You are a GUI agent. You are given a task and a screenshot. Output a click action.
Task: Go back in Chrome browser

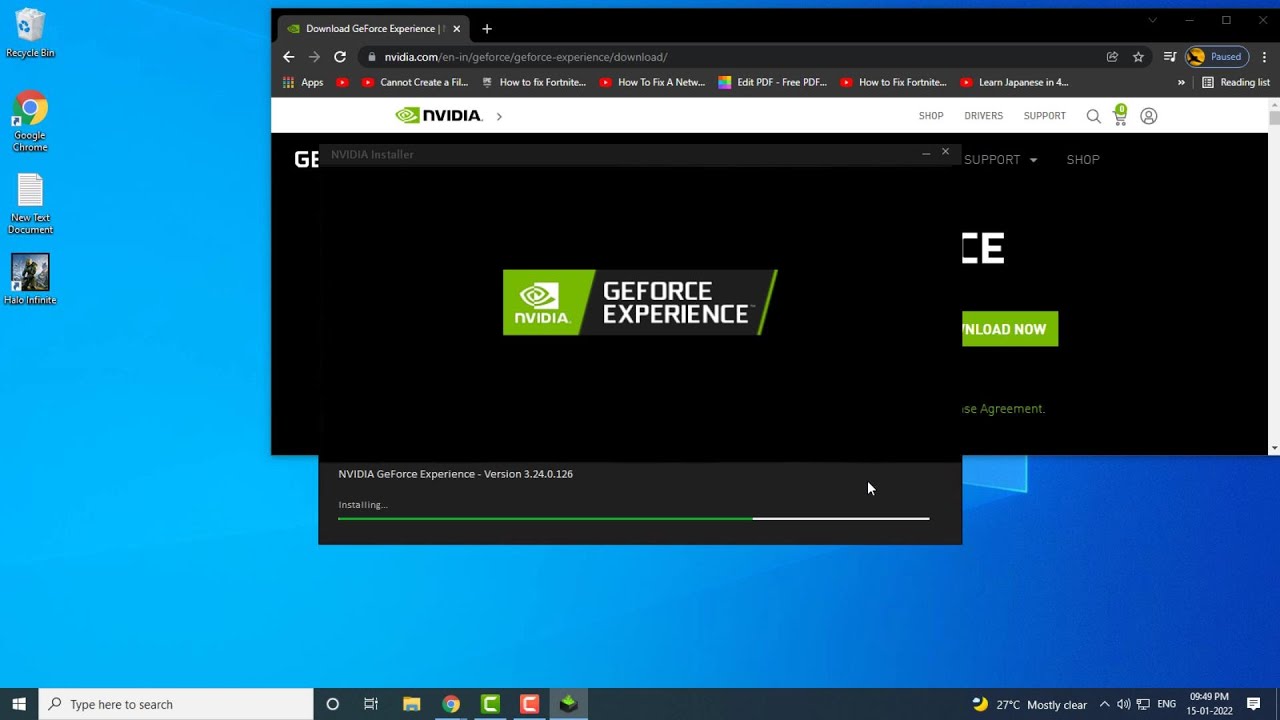(x=289, y=57)
